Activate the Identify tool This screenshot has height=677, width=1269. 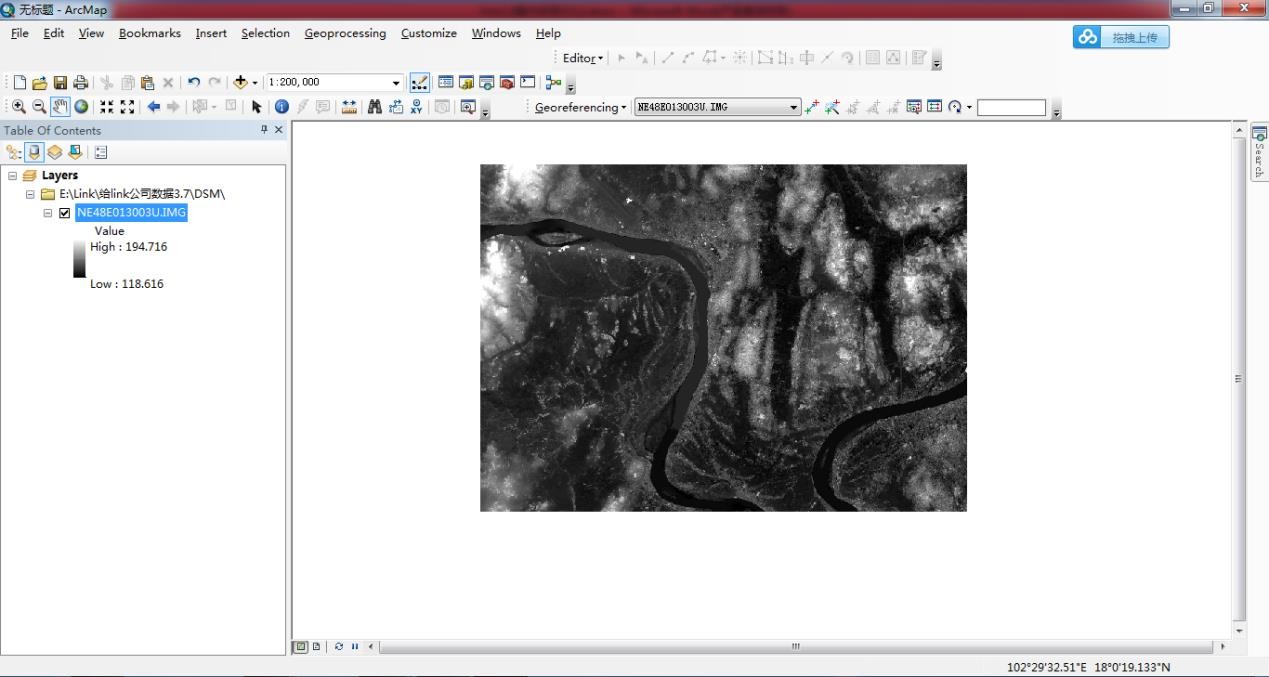281,107
